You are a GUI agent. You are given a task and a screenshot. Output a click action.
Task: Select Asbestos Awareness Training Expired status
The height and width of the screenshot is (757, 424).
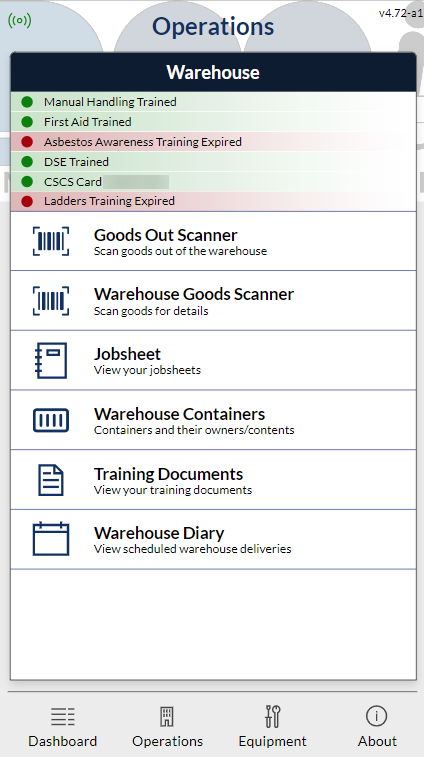coord(213,142)
